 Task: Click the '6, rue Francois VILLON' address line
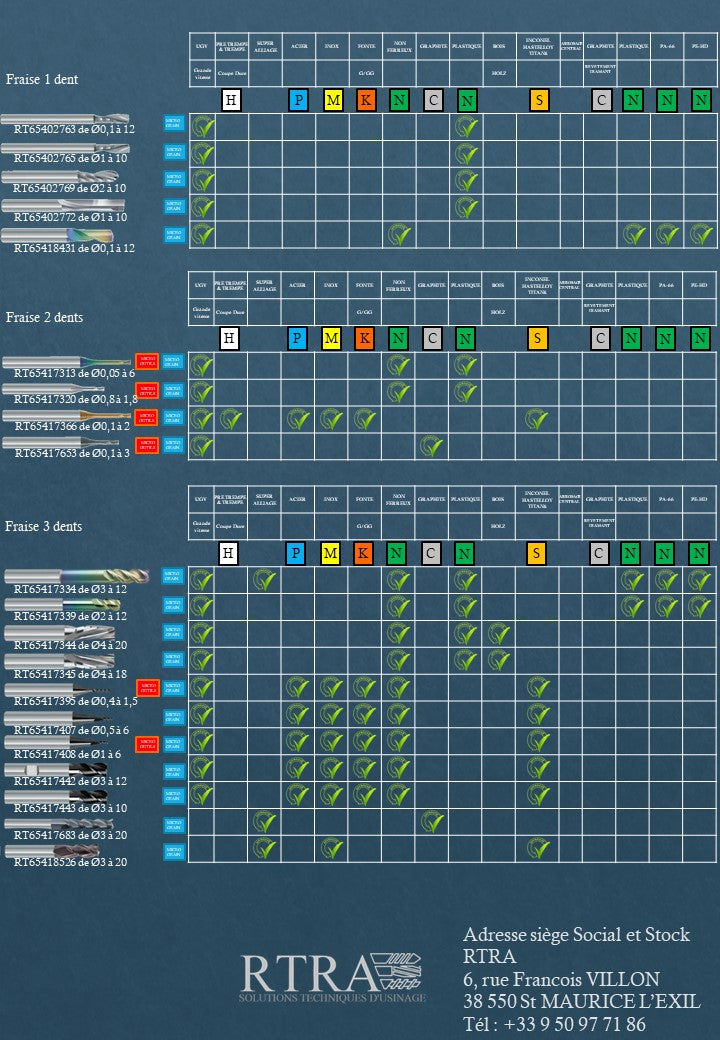coord(561,979)
